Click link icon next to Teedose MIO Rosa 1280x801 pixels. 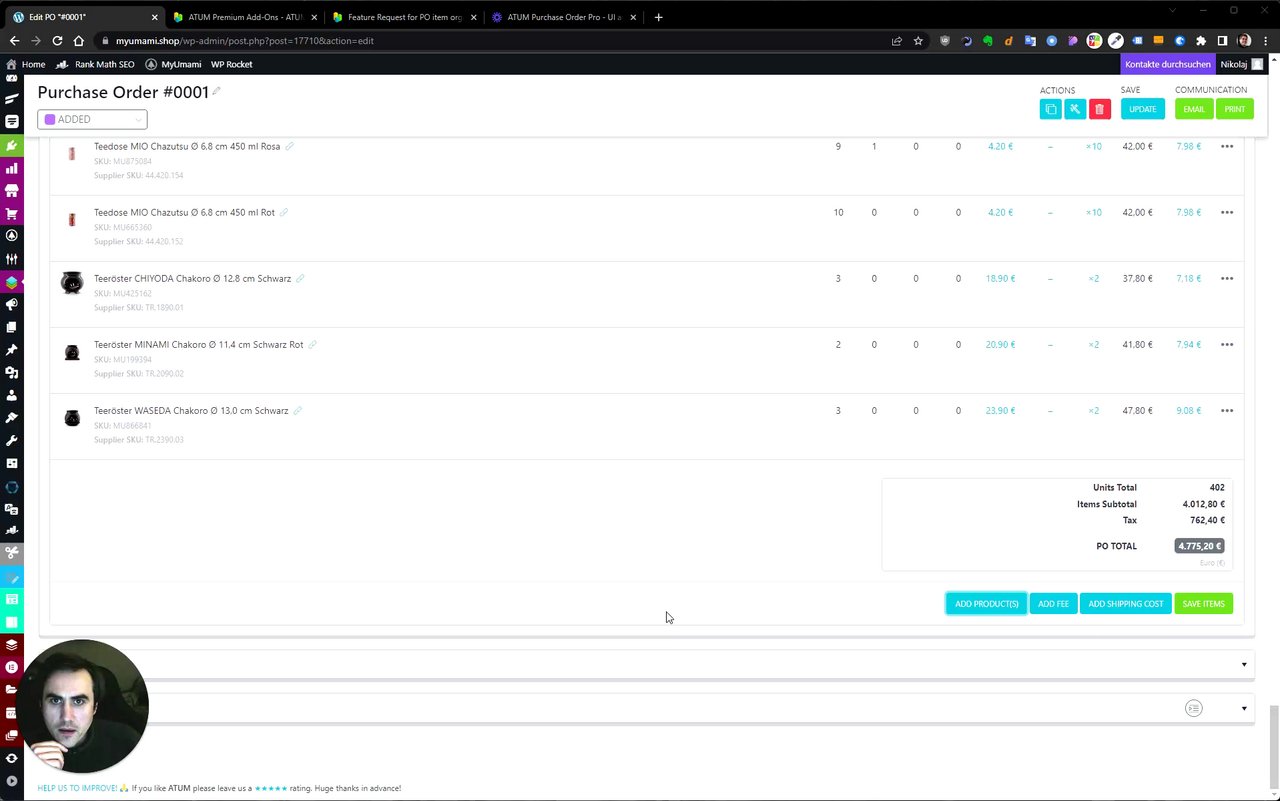(x=290, y=146)
